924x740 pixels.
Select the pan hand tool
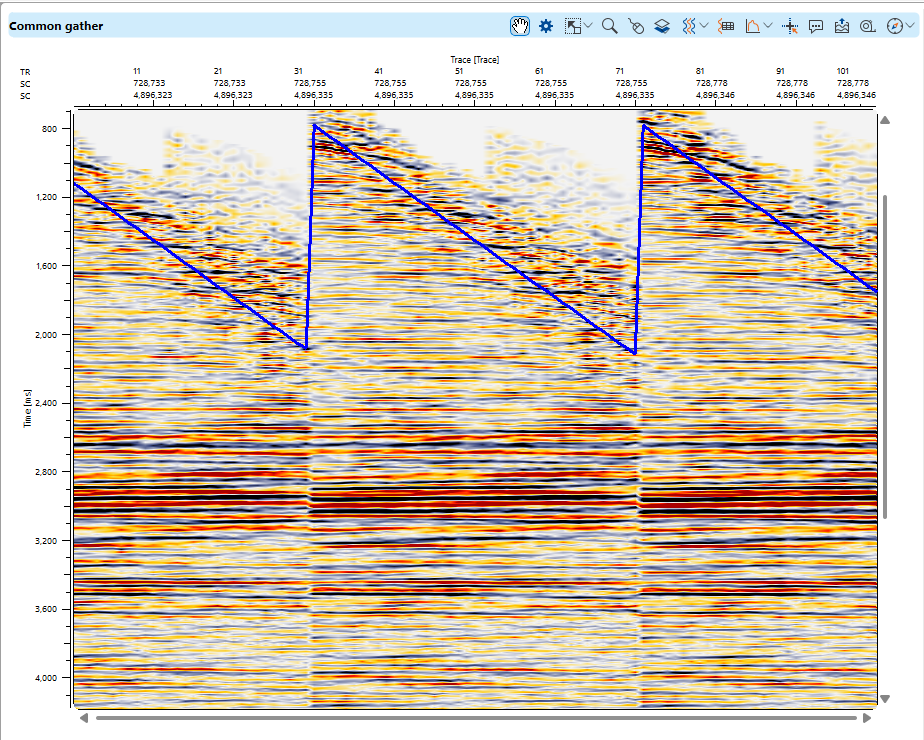(519, 26)
